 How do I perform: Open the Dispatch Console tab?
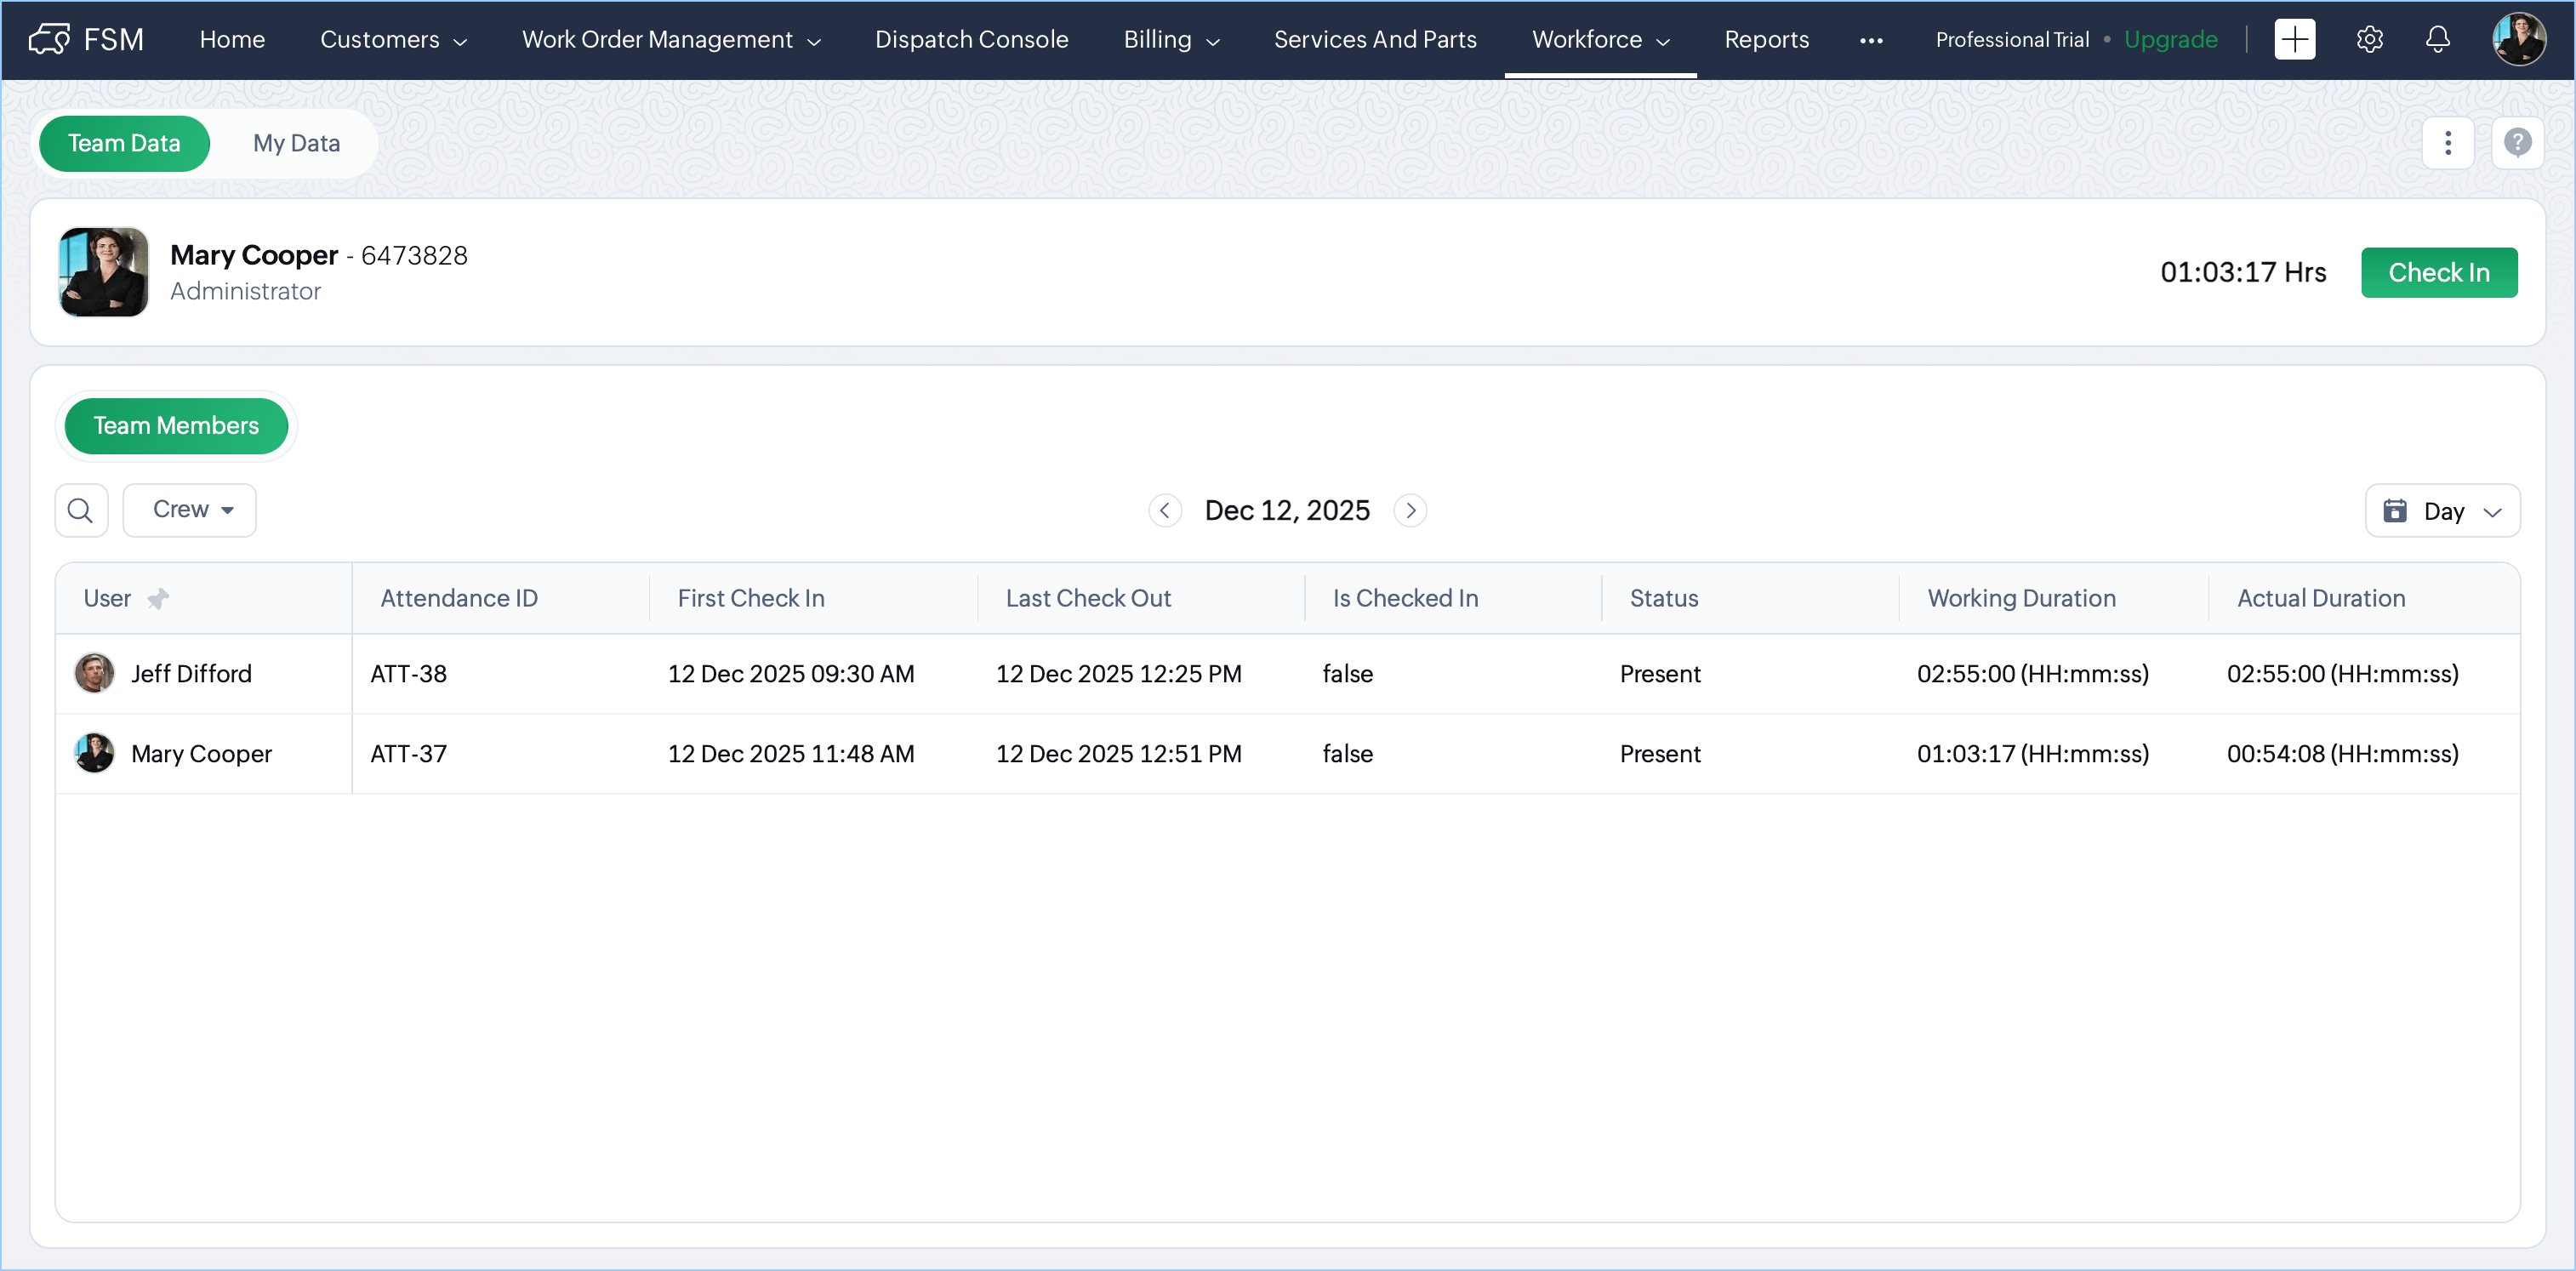[971, 39]
